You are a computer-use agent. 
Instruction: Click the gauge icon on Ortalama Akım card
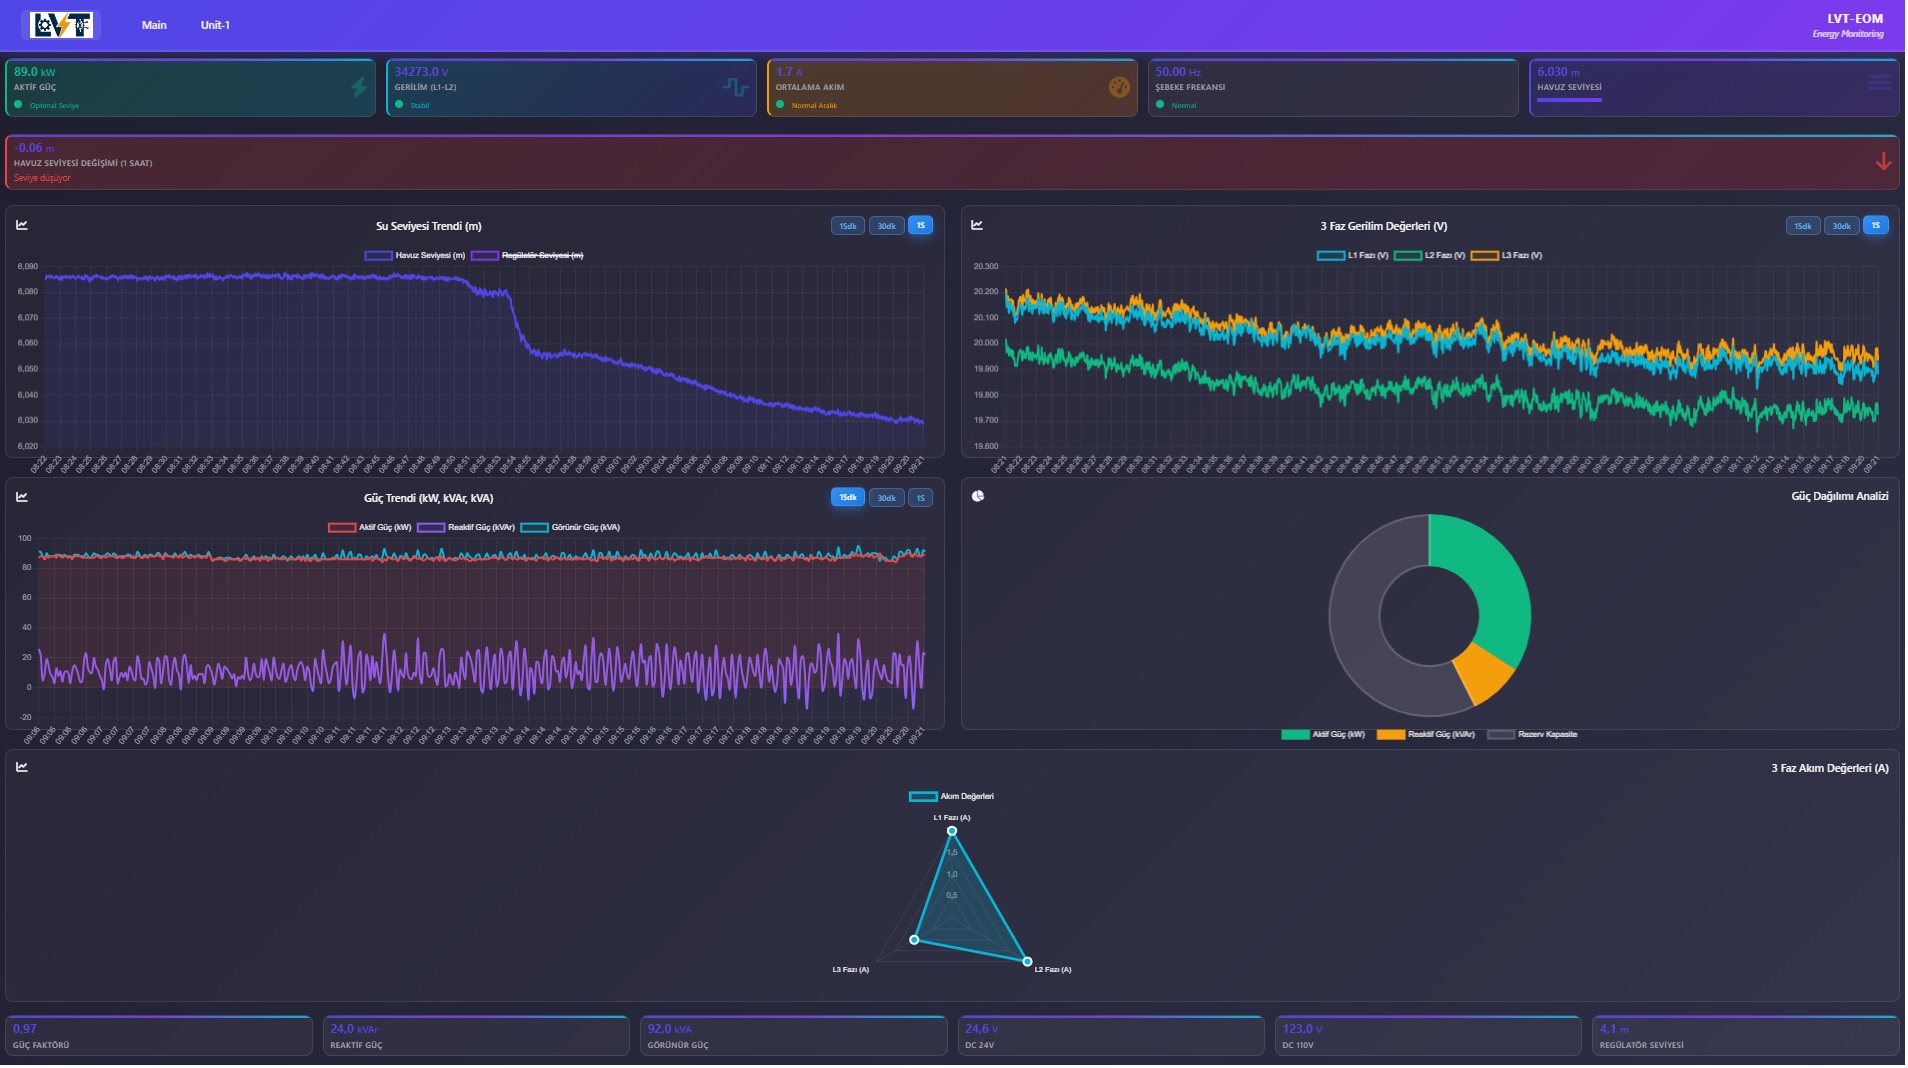1120,87
